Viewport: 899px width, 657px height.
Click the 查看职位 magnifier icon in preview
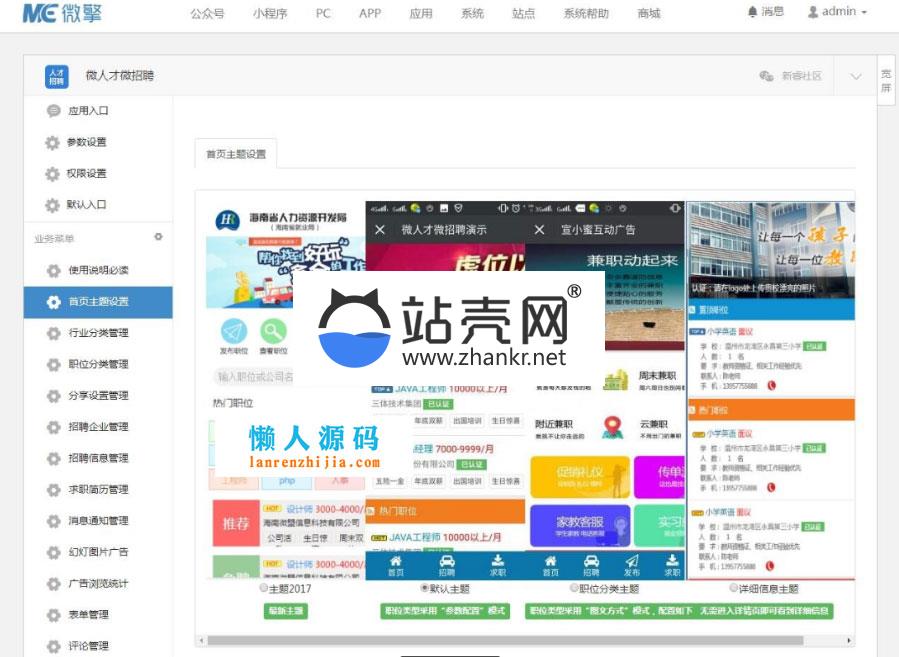[273, 331]
